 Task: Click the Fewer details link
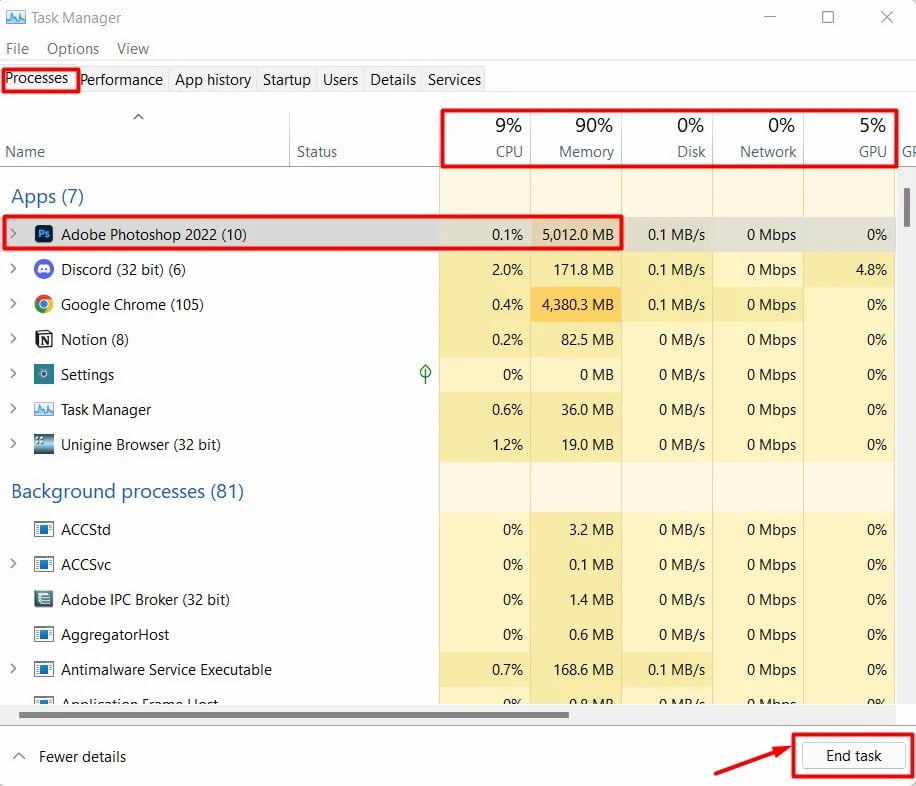click(82, 757)
